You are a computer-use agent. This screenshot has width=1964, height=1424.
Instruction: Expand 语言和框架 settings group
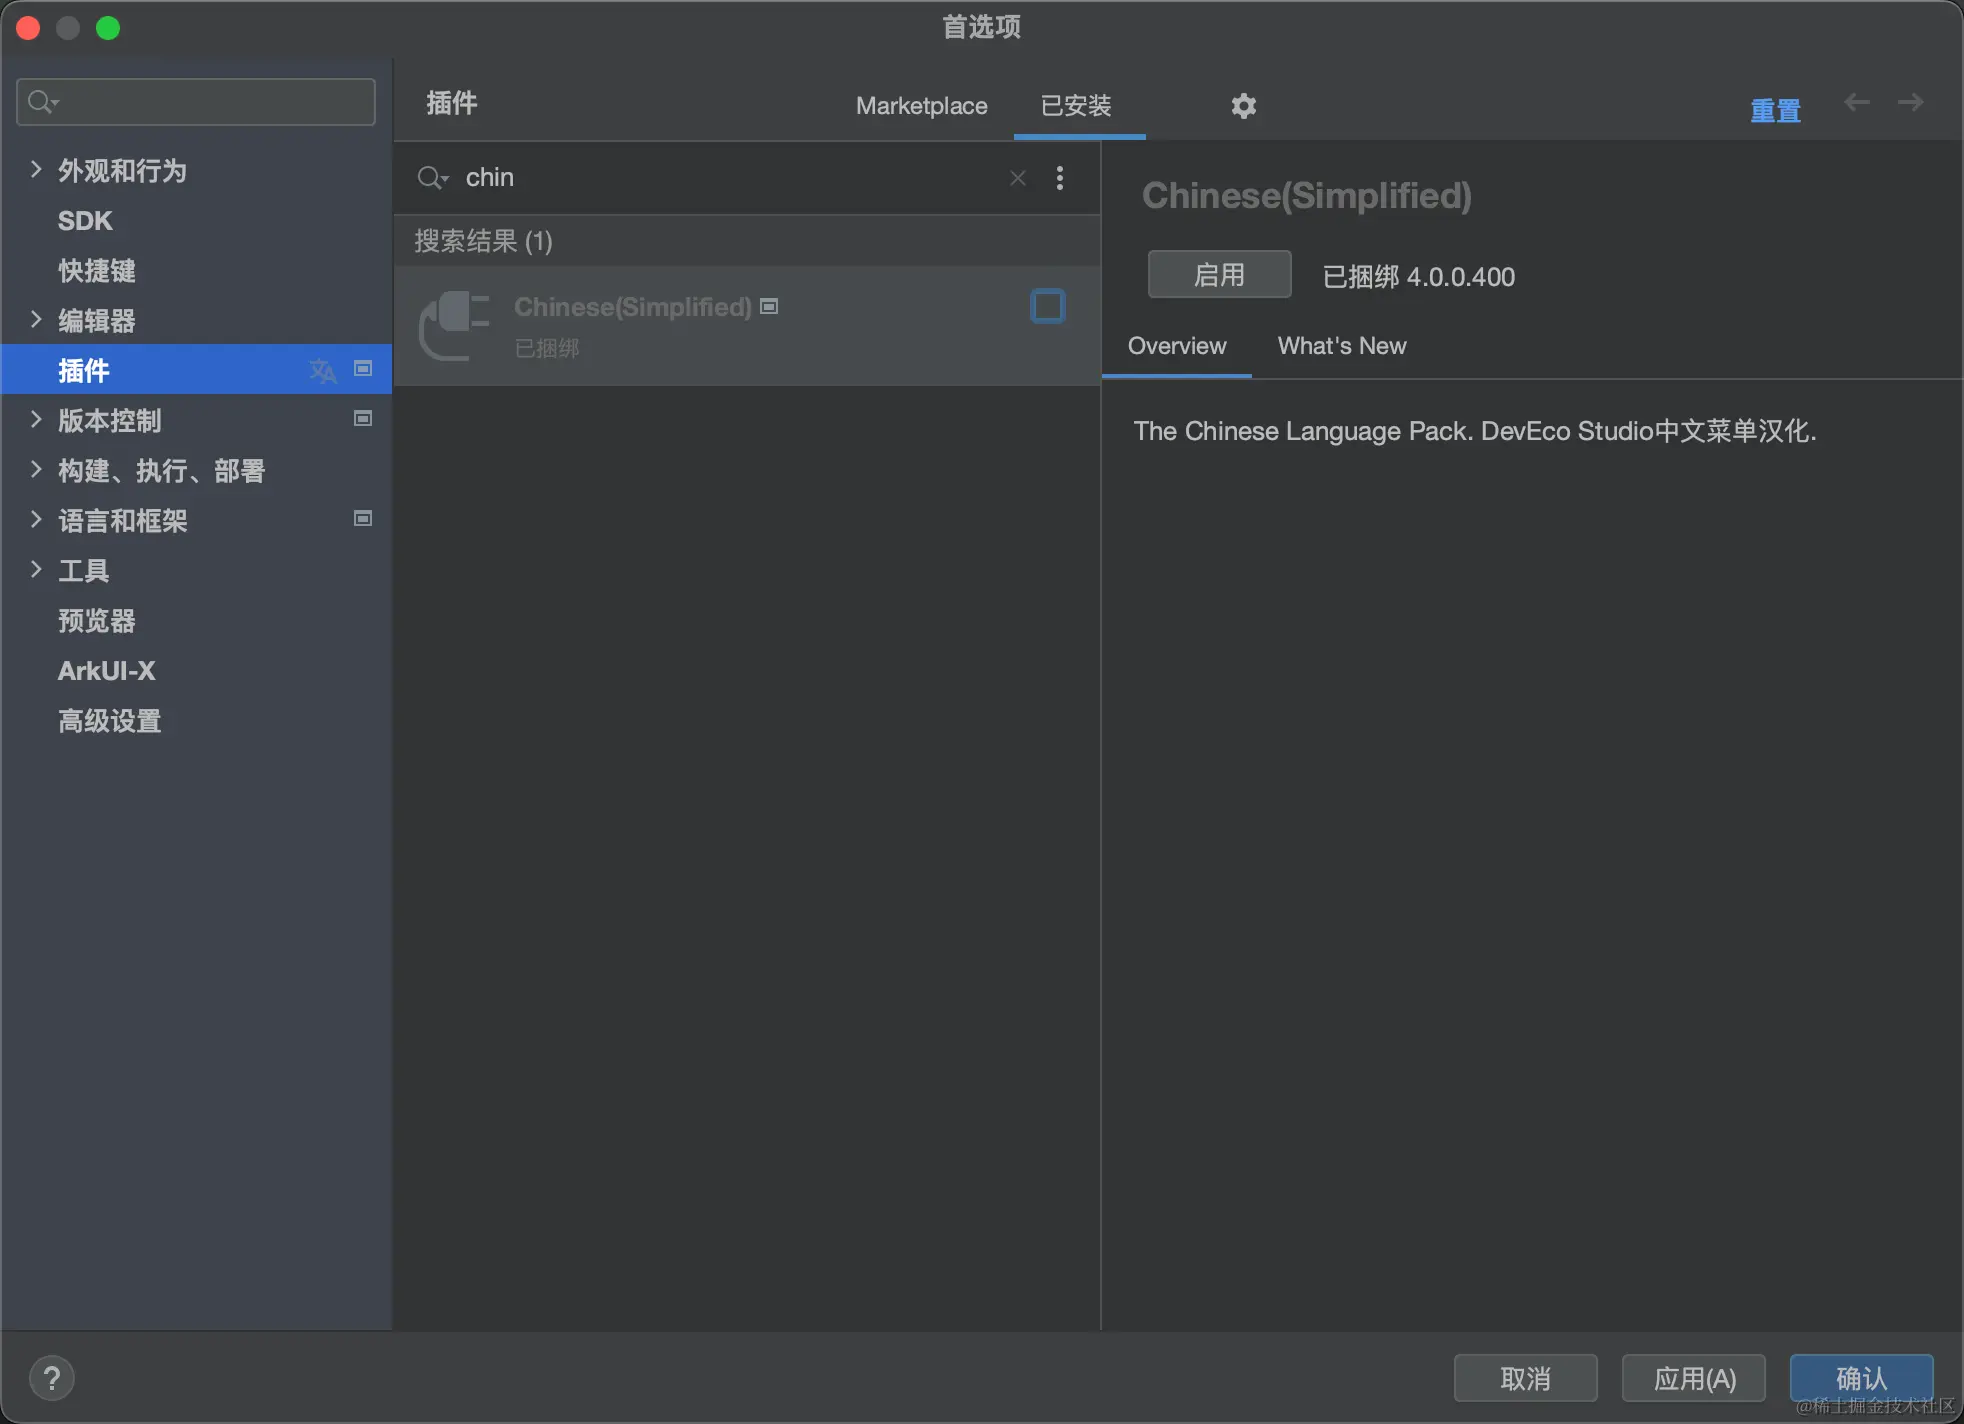pyautogui.click(x=36, y=519)
